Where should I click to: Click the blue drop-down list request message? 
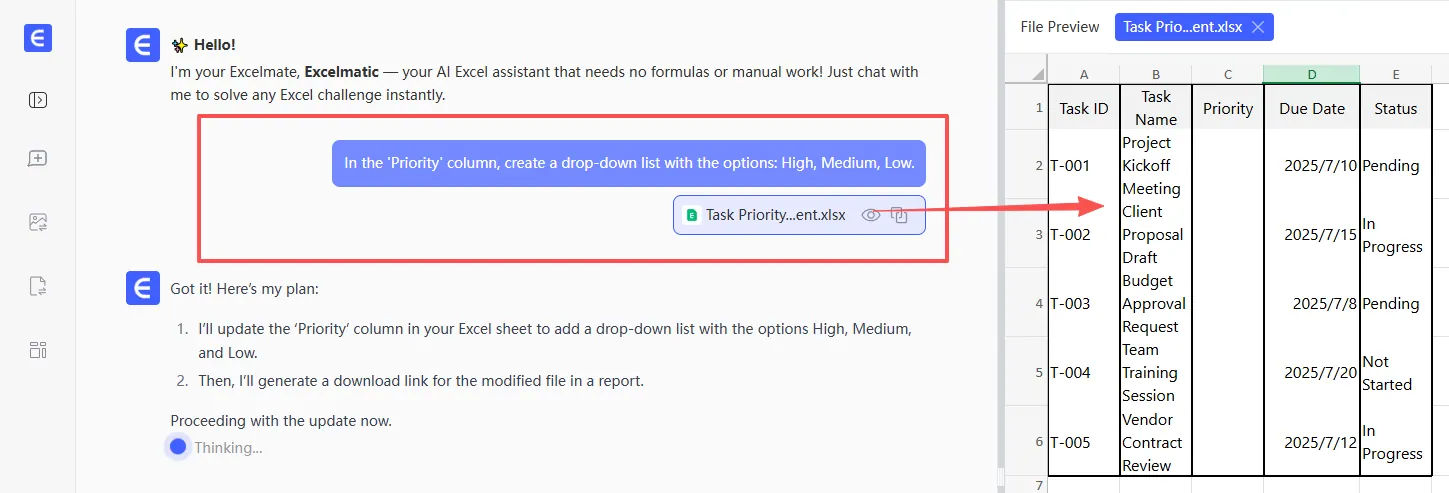point(629,163)
